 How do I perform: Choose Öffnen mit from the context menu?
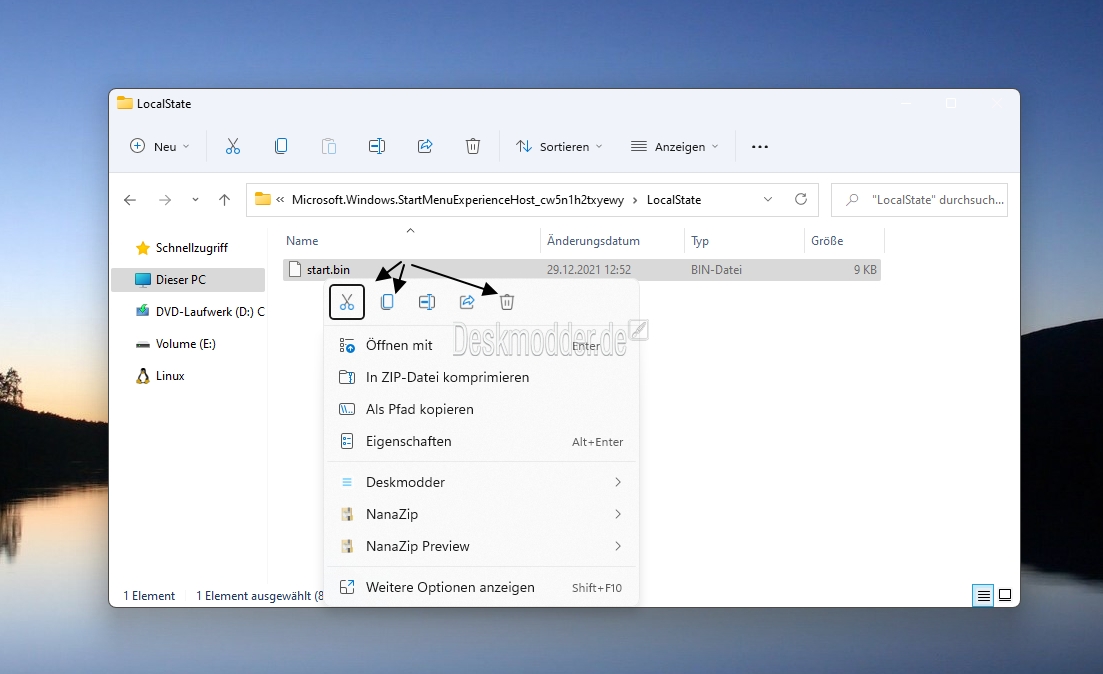point(482,345)
